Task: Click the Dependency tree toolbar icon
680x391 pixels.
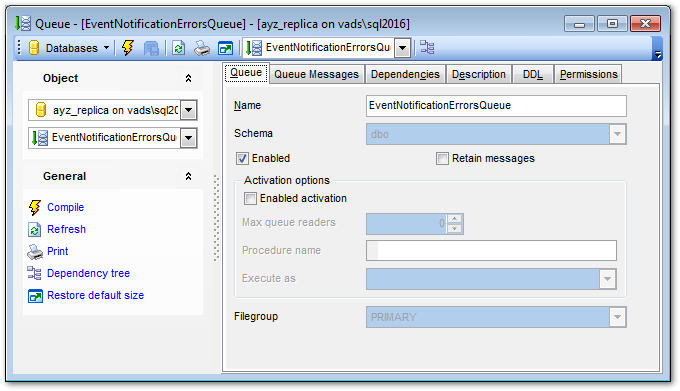Action: pos(427,48)
